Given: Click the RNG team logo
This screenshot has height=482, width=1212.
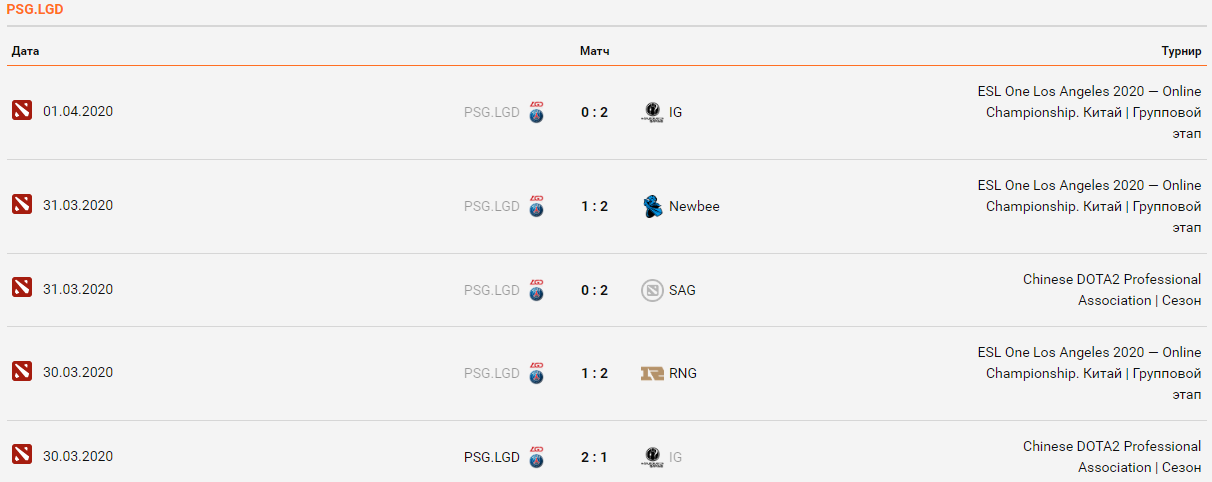Looking at the screenshot, I should pyautogui.click(x=652, y=373).
